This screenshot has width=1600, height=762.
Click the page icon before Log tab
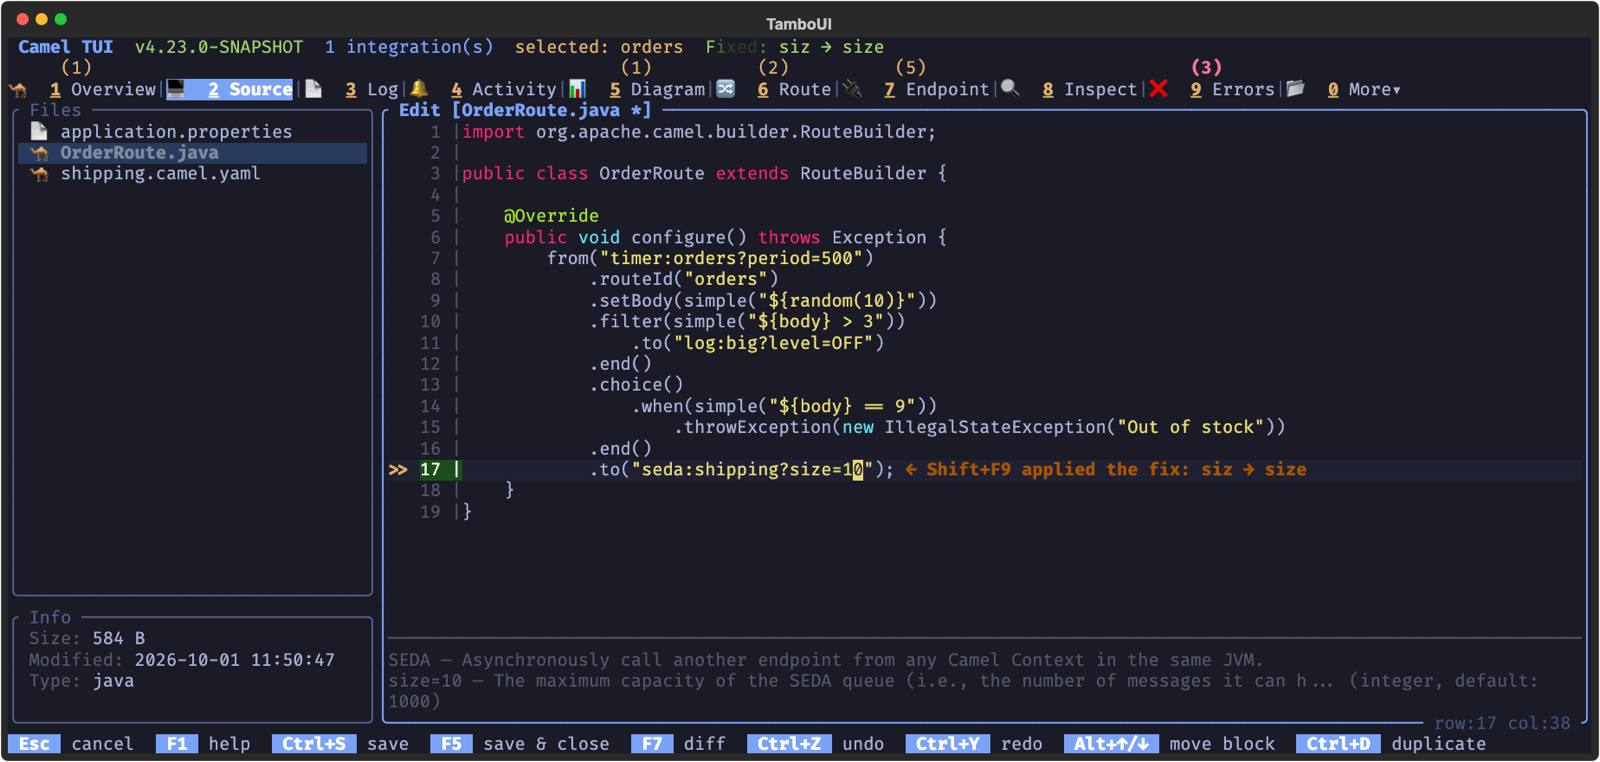pos(314,89)
